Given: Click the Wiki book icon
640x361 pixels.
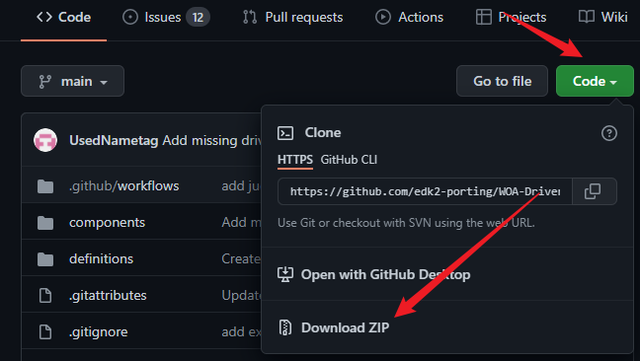Looking at the screenshot, I should pyautogui.click(x=587, y=17).
